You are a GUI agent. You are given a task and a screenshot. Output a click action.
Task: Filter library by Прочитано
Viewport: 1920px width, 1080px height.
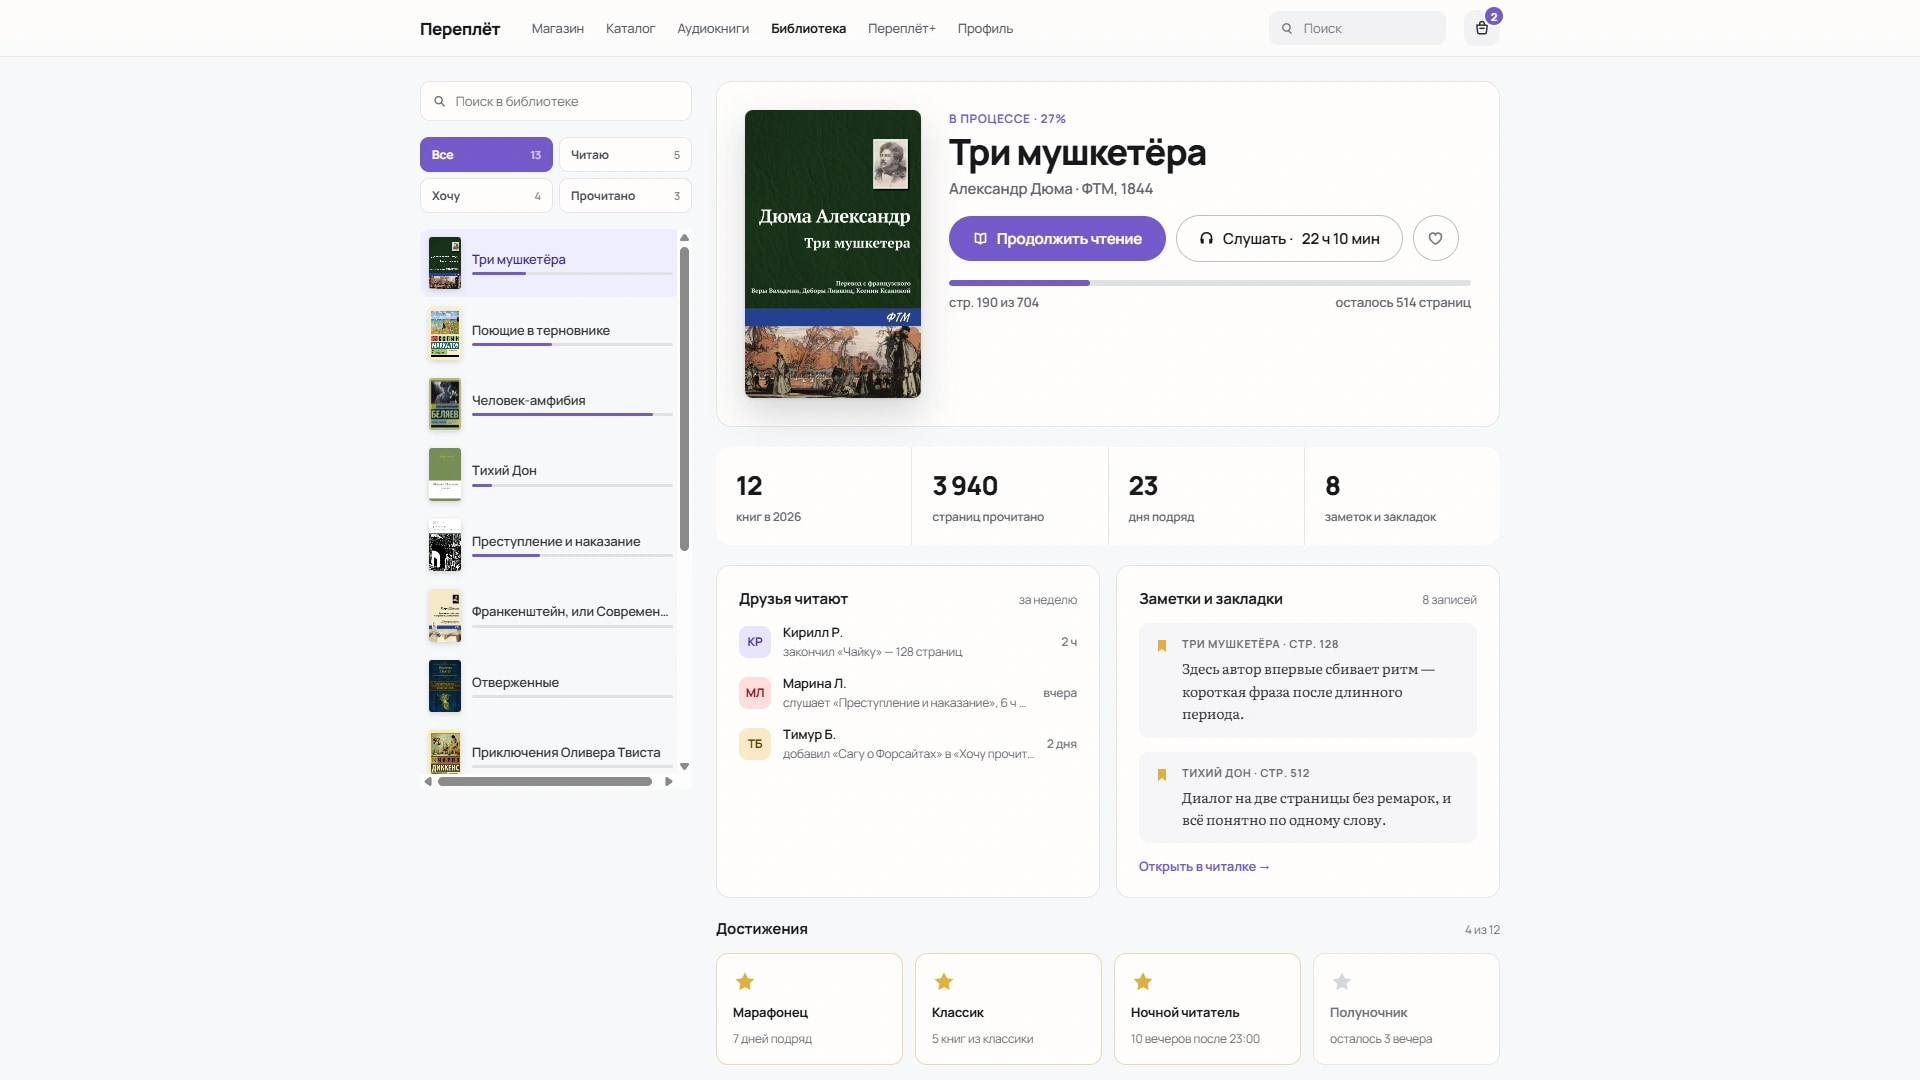point(625,196)
